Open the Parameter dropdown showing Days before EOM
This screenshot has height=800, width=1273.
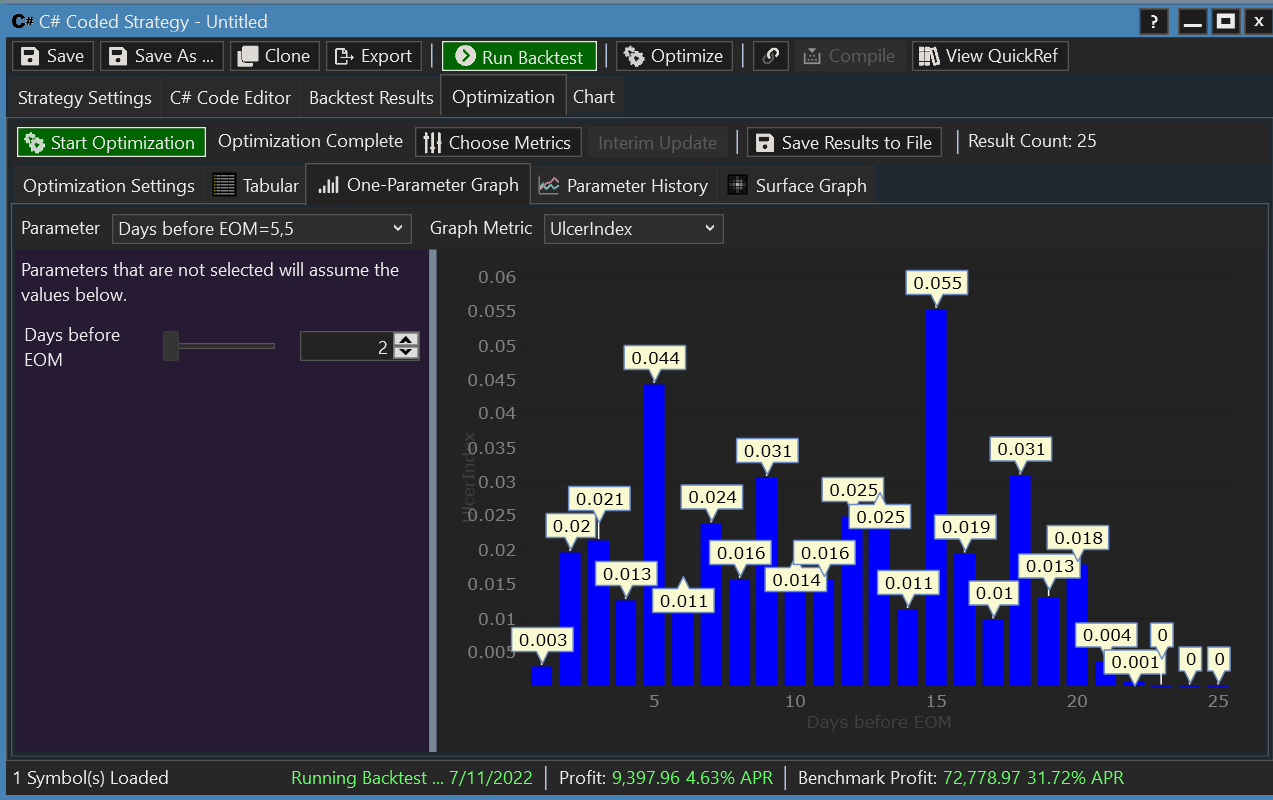click(261, 228)
